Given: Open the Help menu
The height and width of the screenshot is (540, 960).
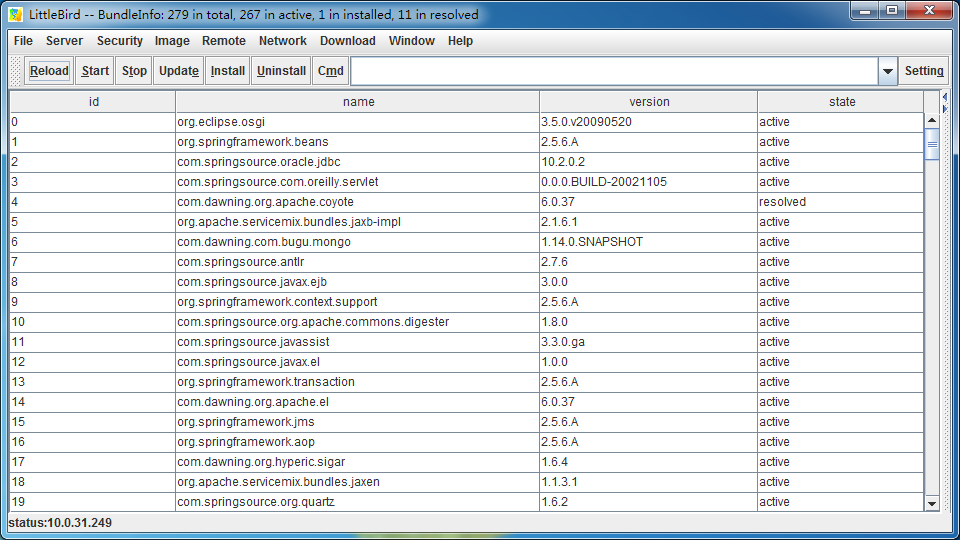Looking at the screenshot, I should [460, 41].
